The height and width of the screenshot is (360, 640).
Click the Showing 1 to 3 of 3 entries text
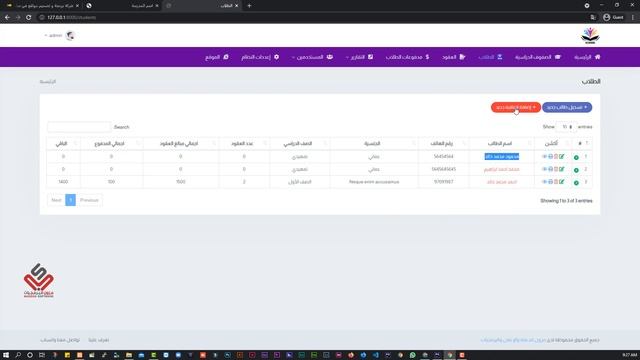(x=566, y=201)
